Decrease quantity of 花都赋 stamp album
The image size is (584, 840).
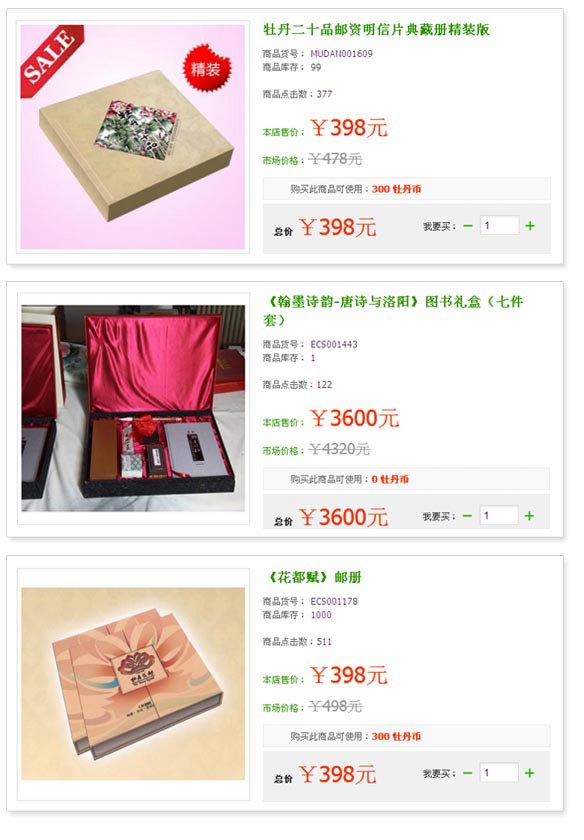click(x=467, y=773)
